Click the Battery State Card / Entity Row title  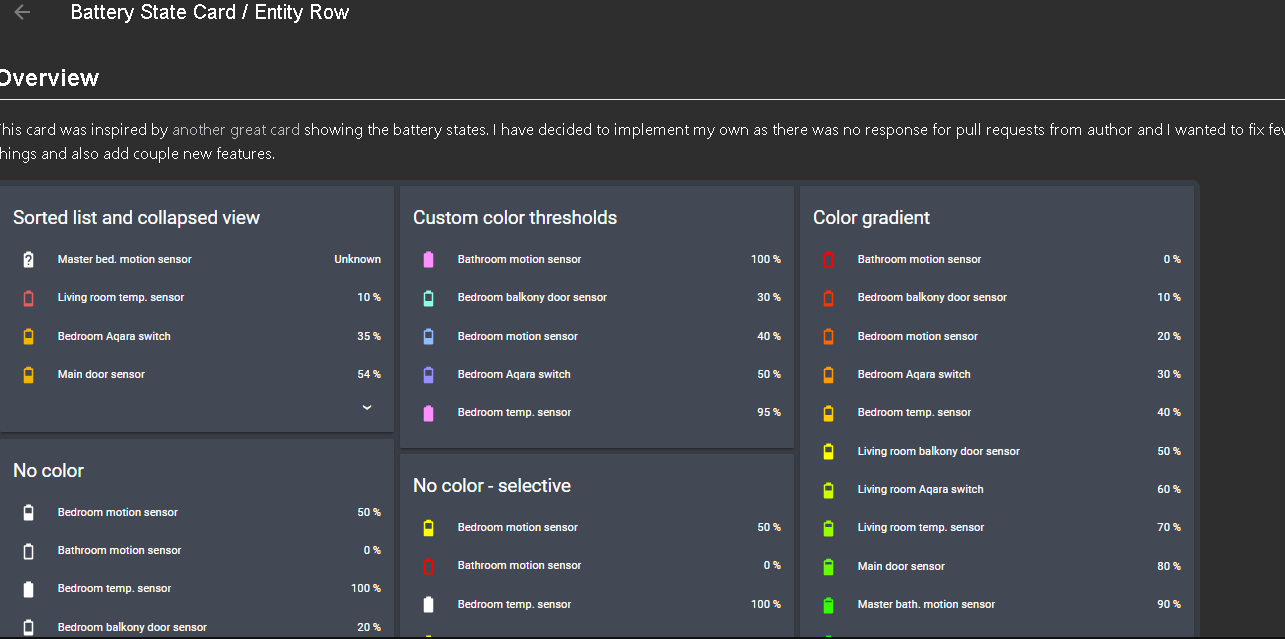click(209, 12)
